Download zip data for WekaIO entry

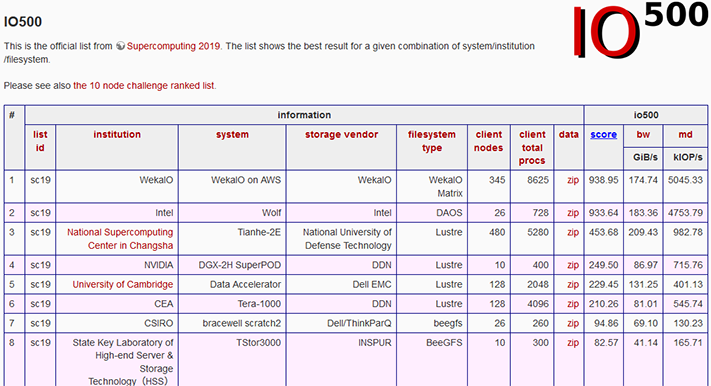573,180
